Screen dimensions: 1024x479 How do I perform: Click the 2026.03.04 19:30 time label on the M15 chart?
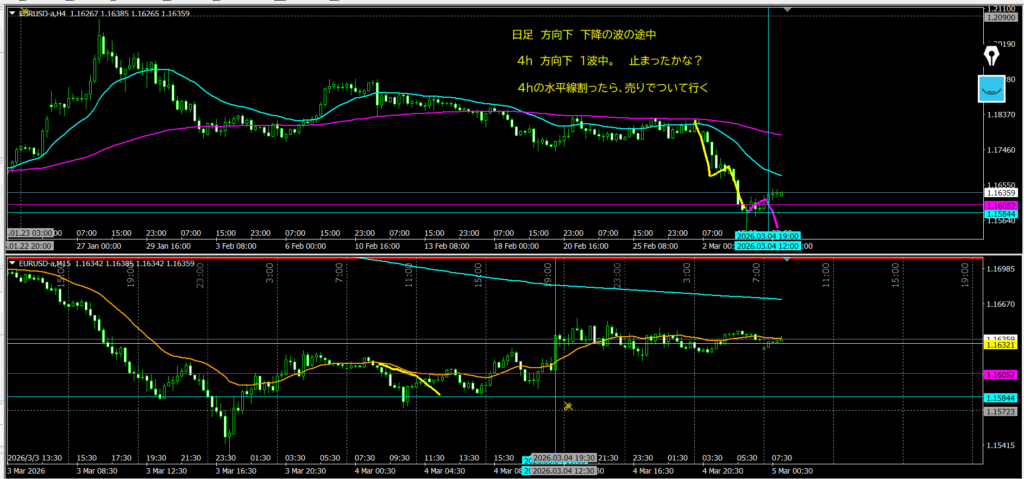tap(561, 460)
